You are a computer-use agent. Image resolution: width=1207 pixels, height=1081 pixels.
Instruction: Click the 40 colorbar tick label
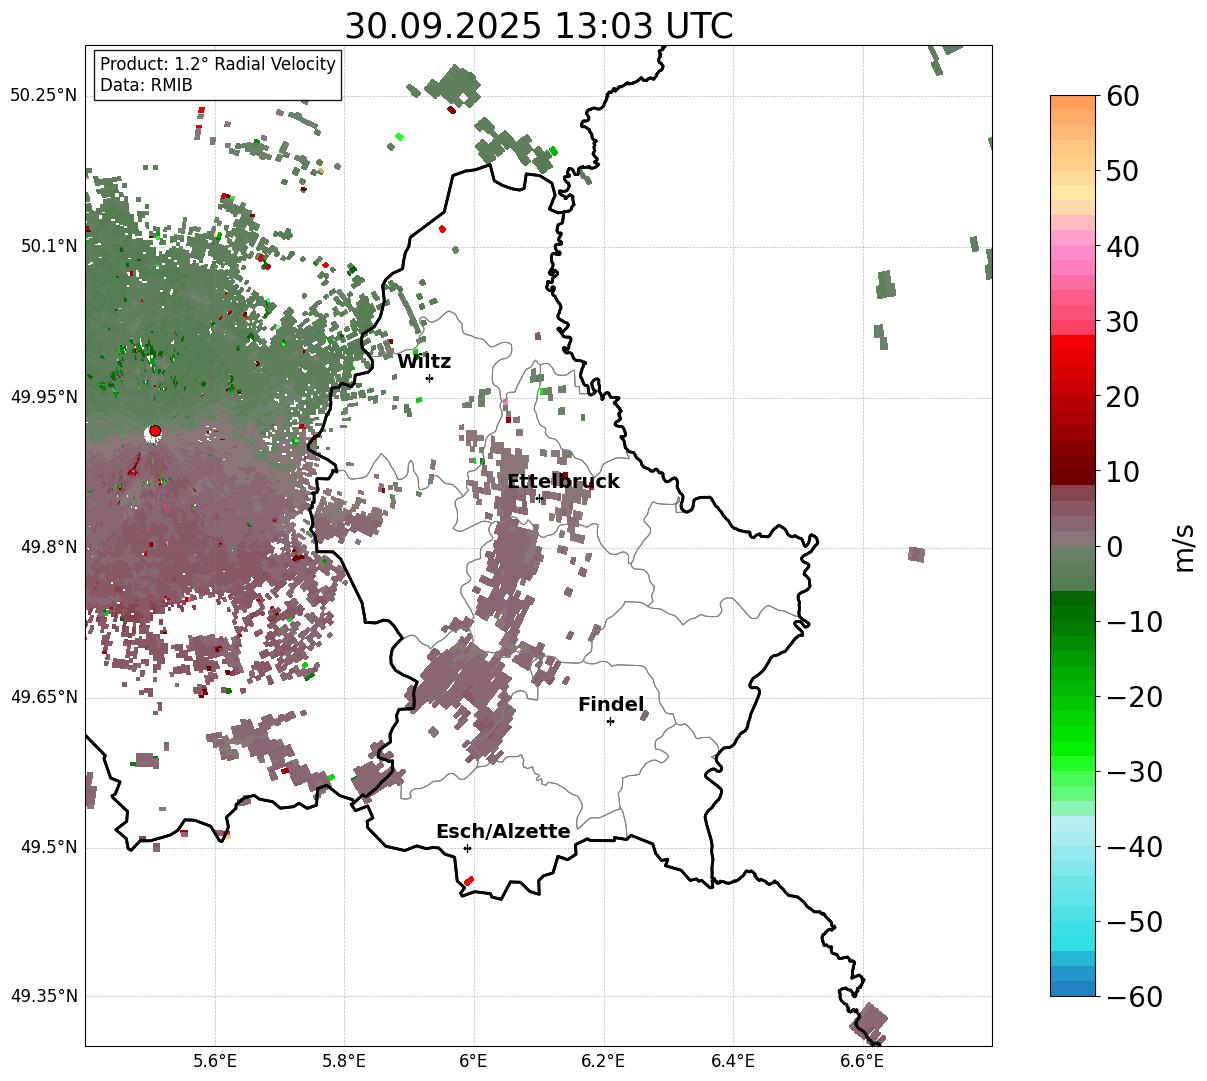1121,246
